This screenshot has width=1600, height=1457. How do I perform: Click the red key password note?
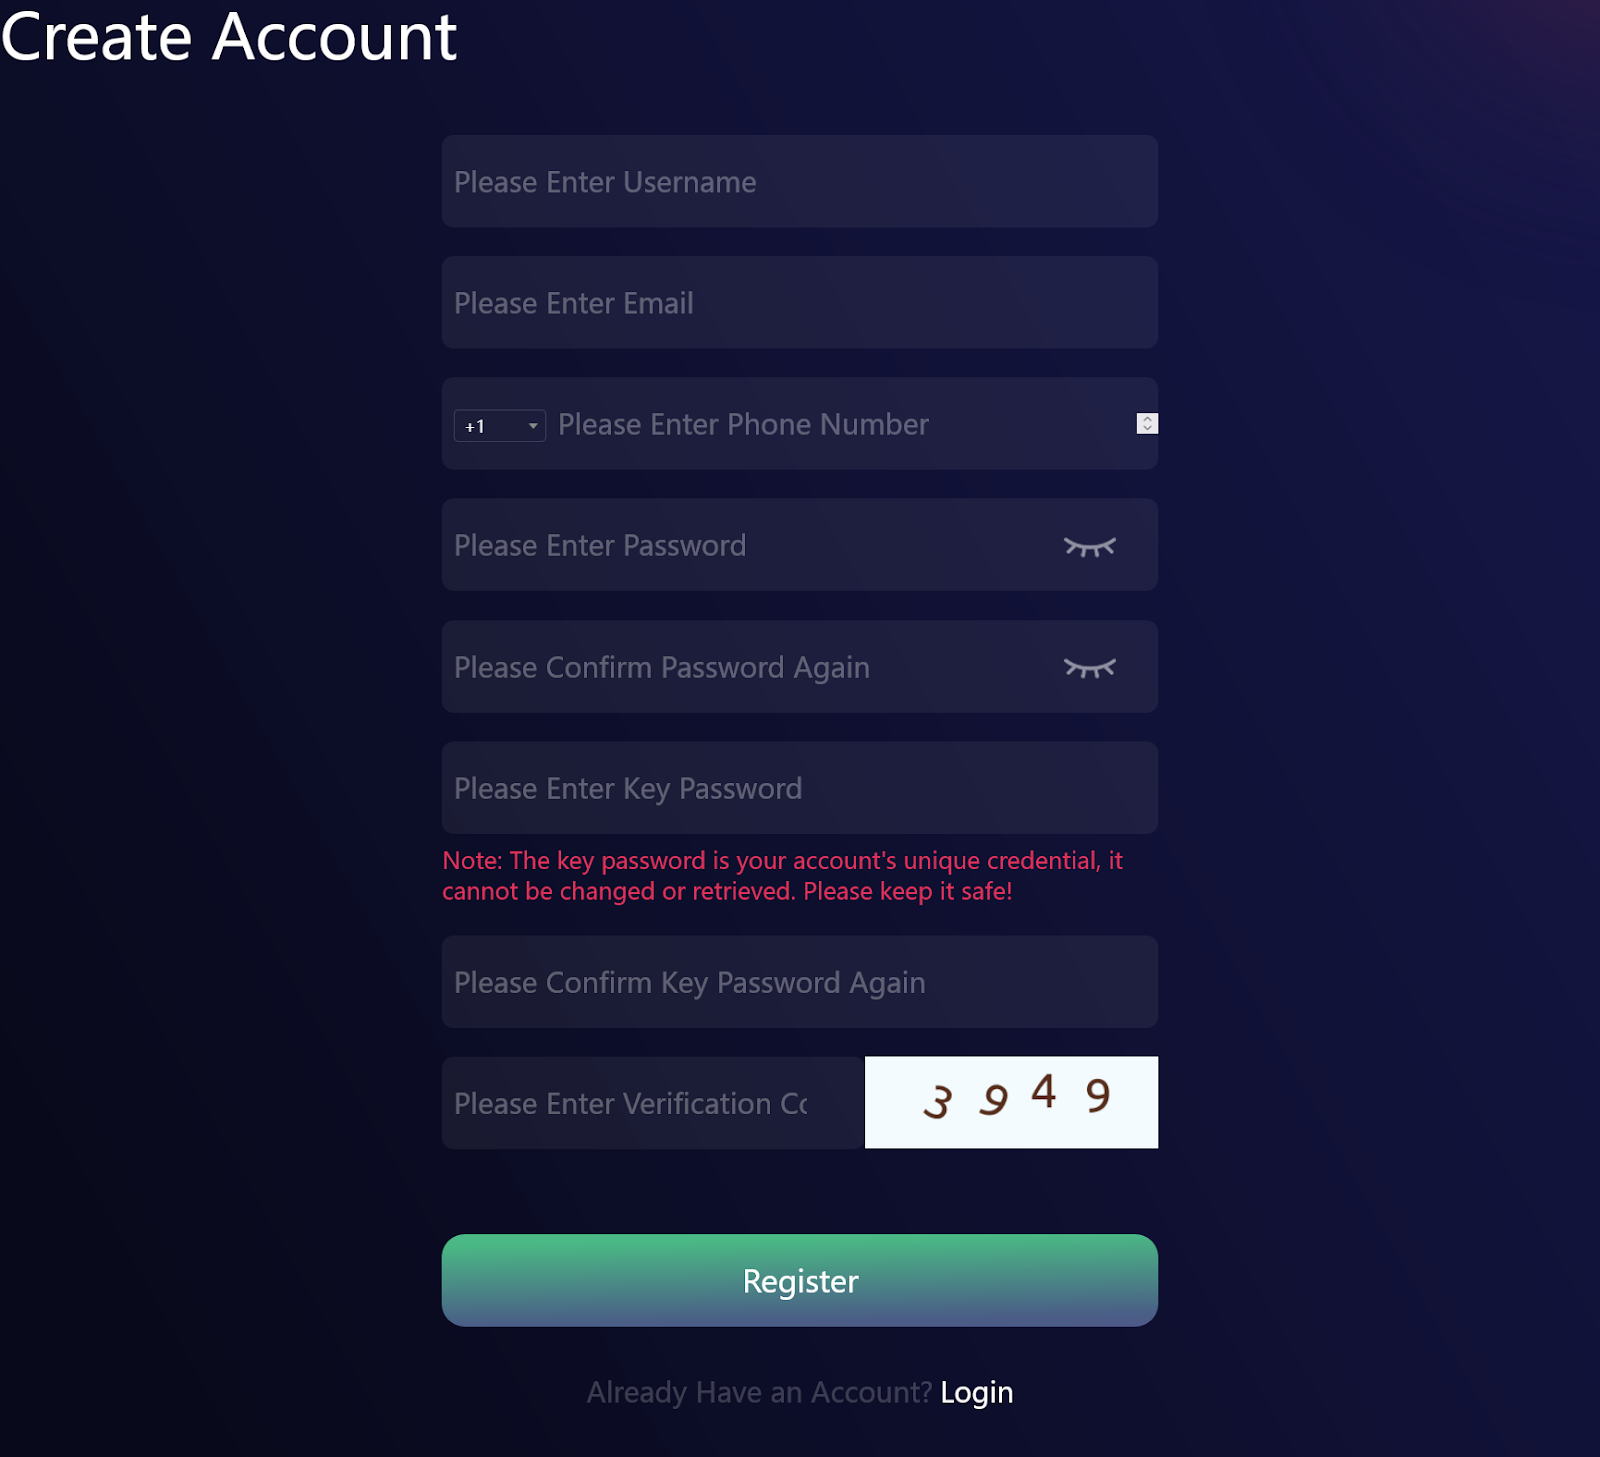tap(782, 876)
